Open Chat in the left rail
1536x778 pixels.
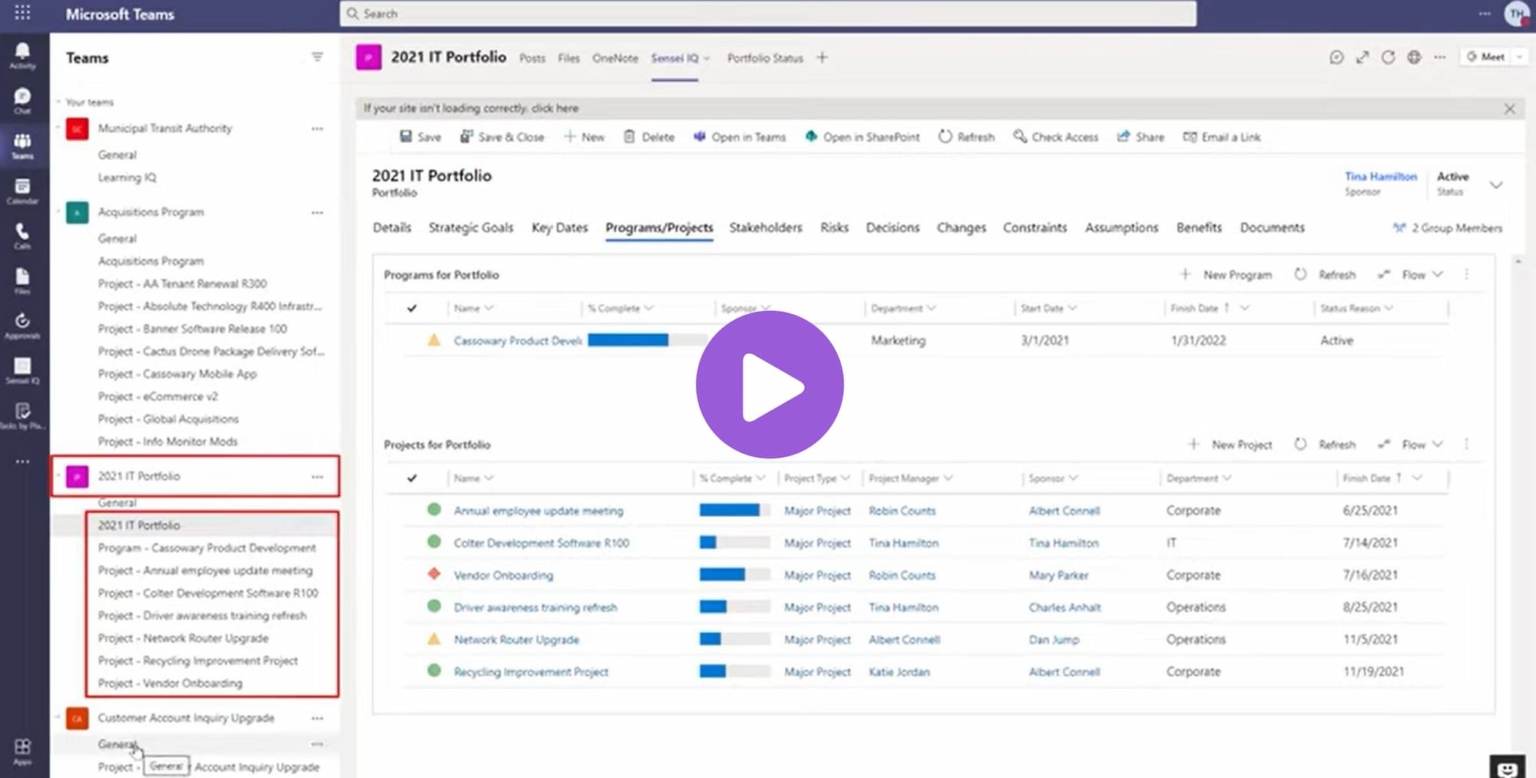point(22,100)
